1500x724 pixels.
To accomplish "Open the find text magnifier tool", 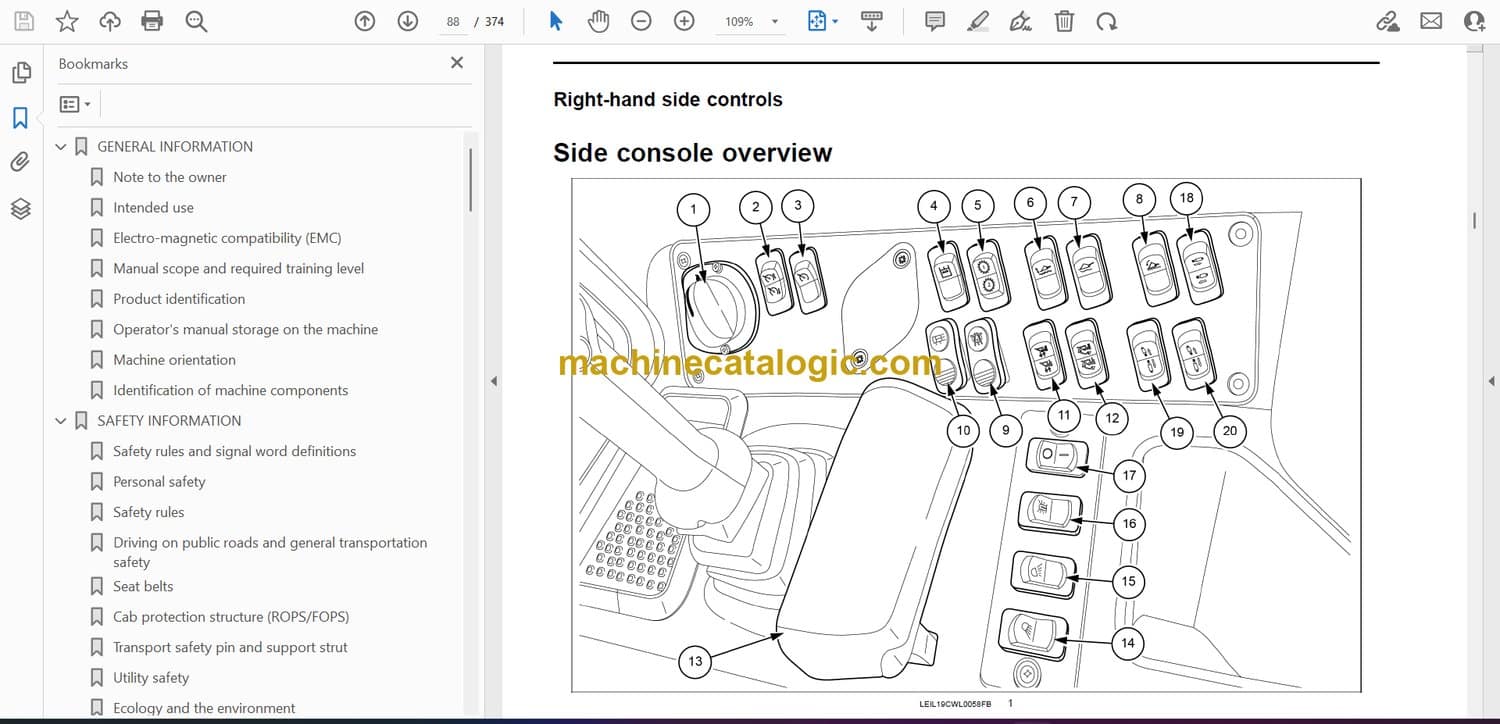I will click(x=196, y=21).
